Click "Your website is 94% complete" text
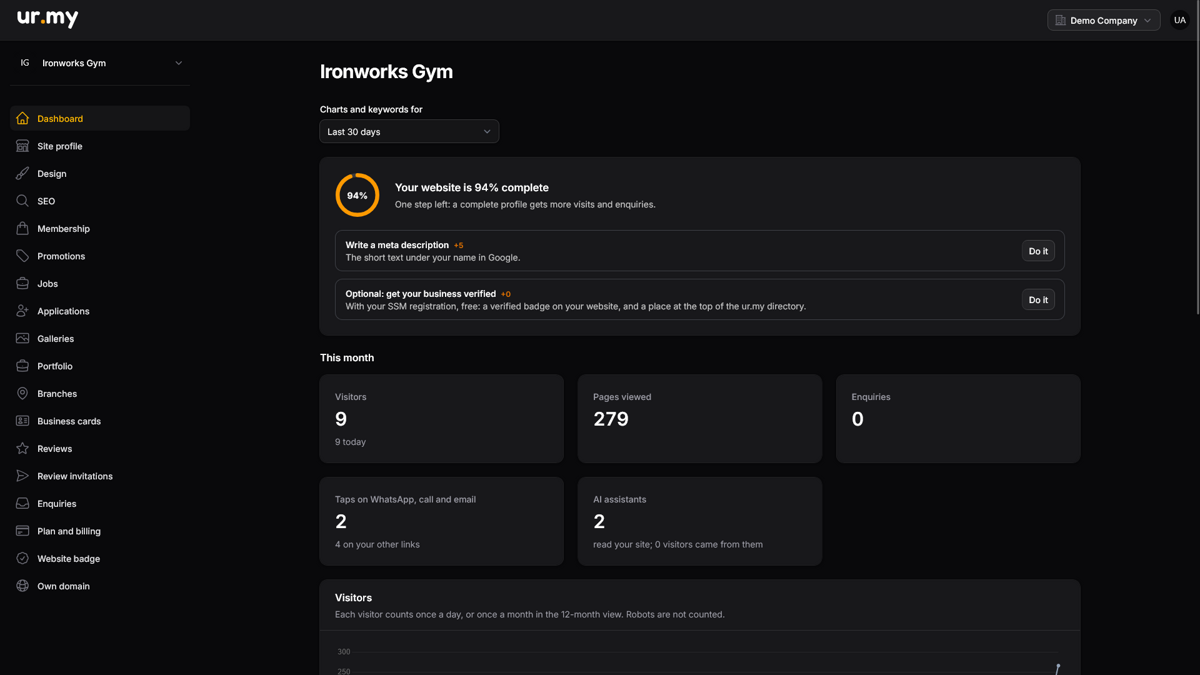Screen dimensions: 1200x675 point(472,187)
